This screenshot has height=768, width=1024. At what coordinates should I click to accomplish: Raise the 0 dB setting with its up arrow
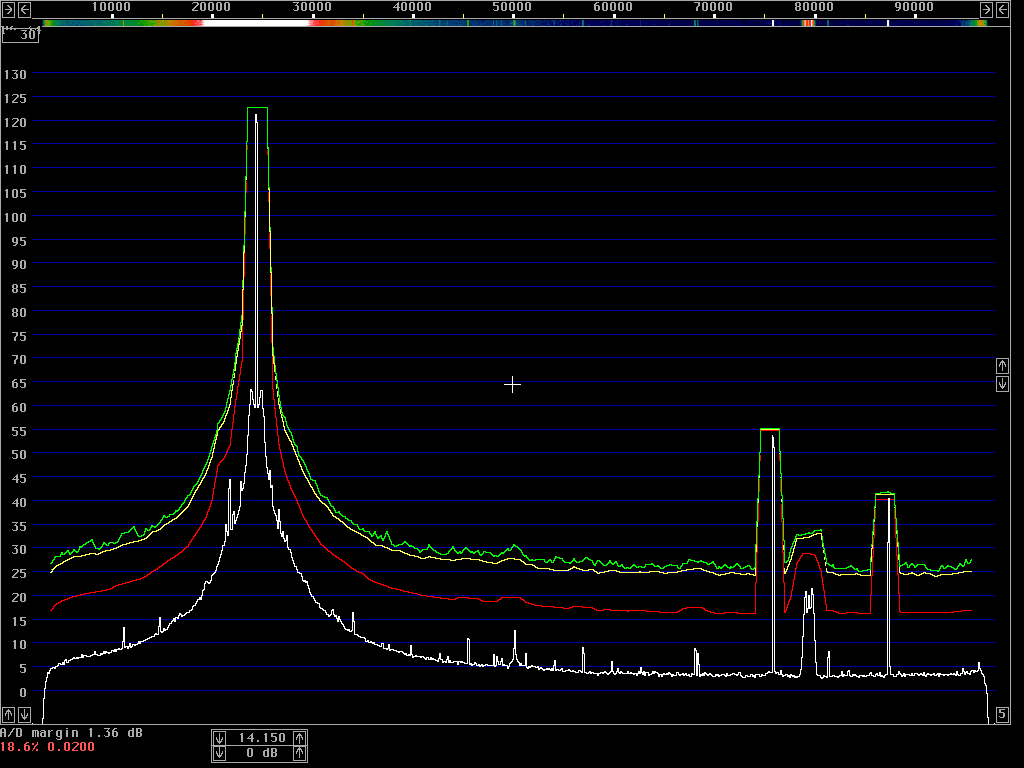tap(300, 754)
